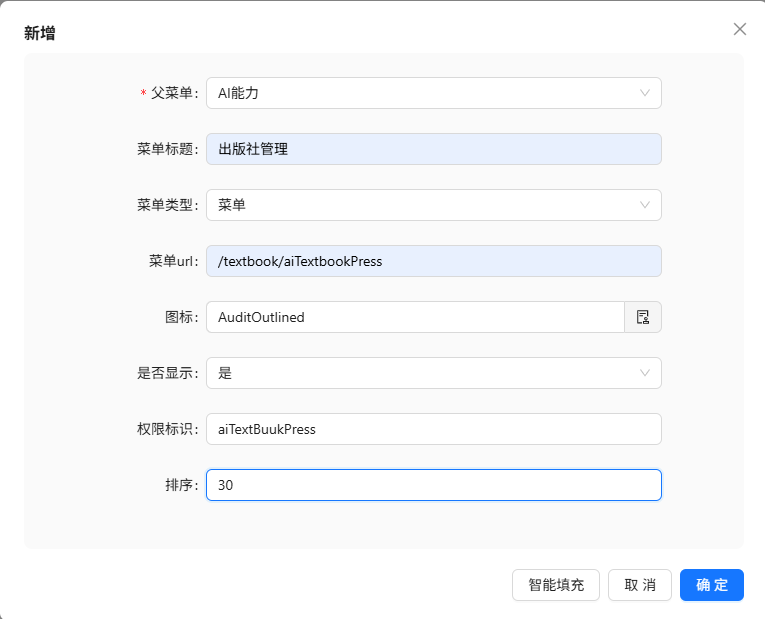The image size is (765, 619).
Task: Open the icon picker beside AuditOutlined
Action: click(x=643, y=317)
